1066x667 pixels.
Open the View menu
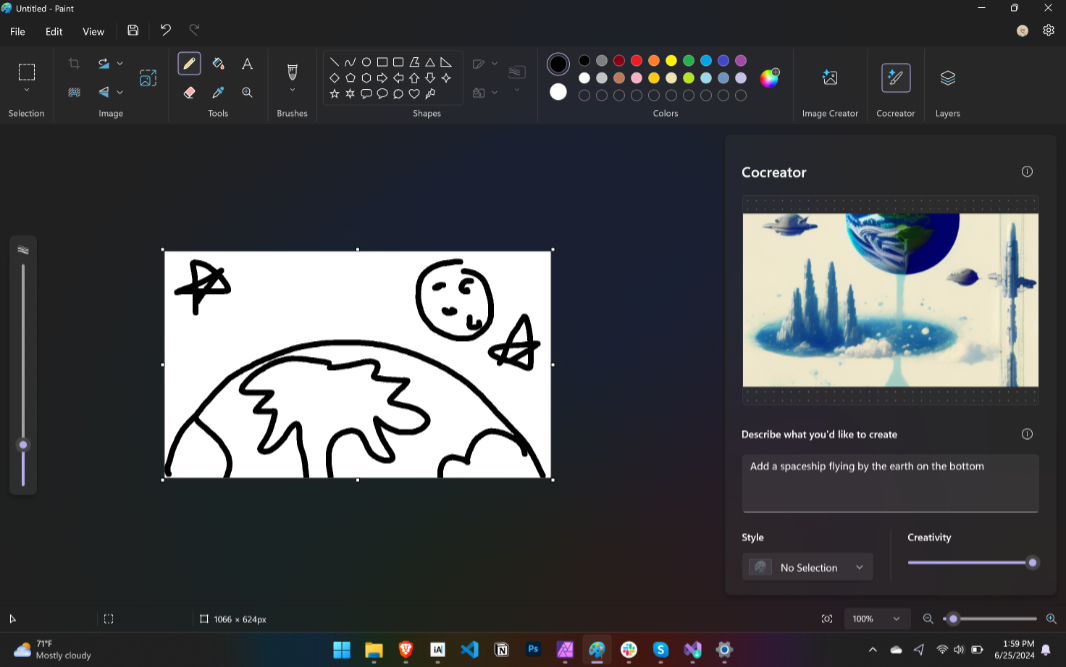pos(93,31)
